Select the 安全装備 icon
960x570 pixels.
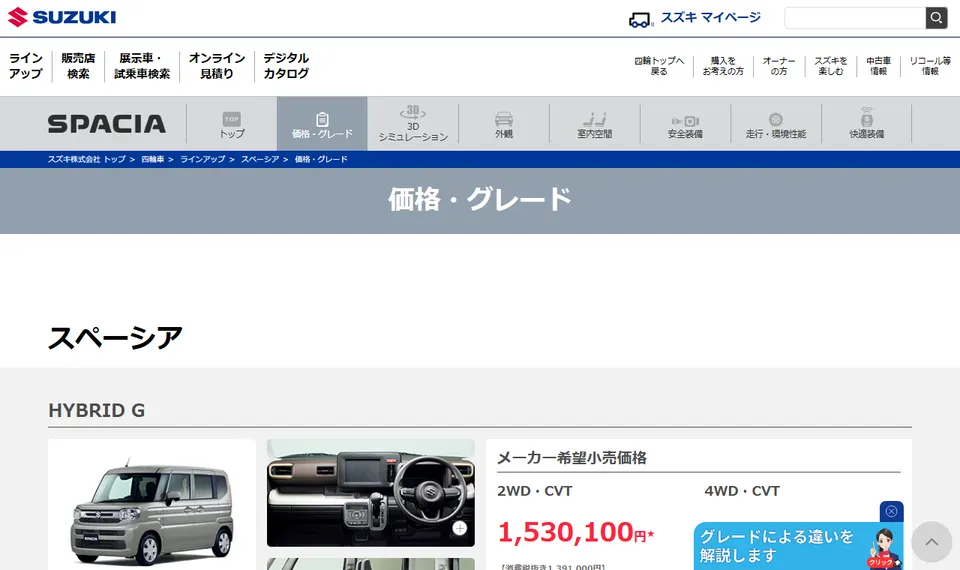pos(685,121)
